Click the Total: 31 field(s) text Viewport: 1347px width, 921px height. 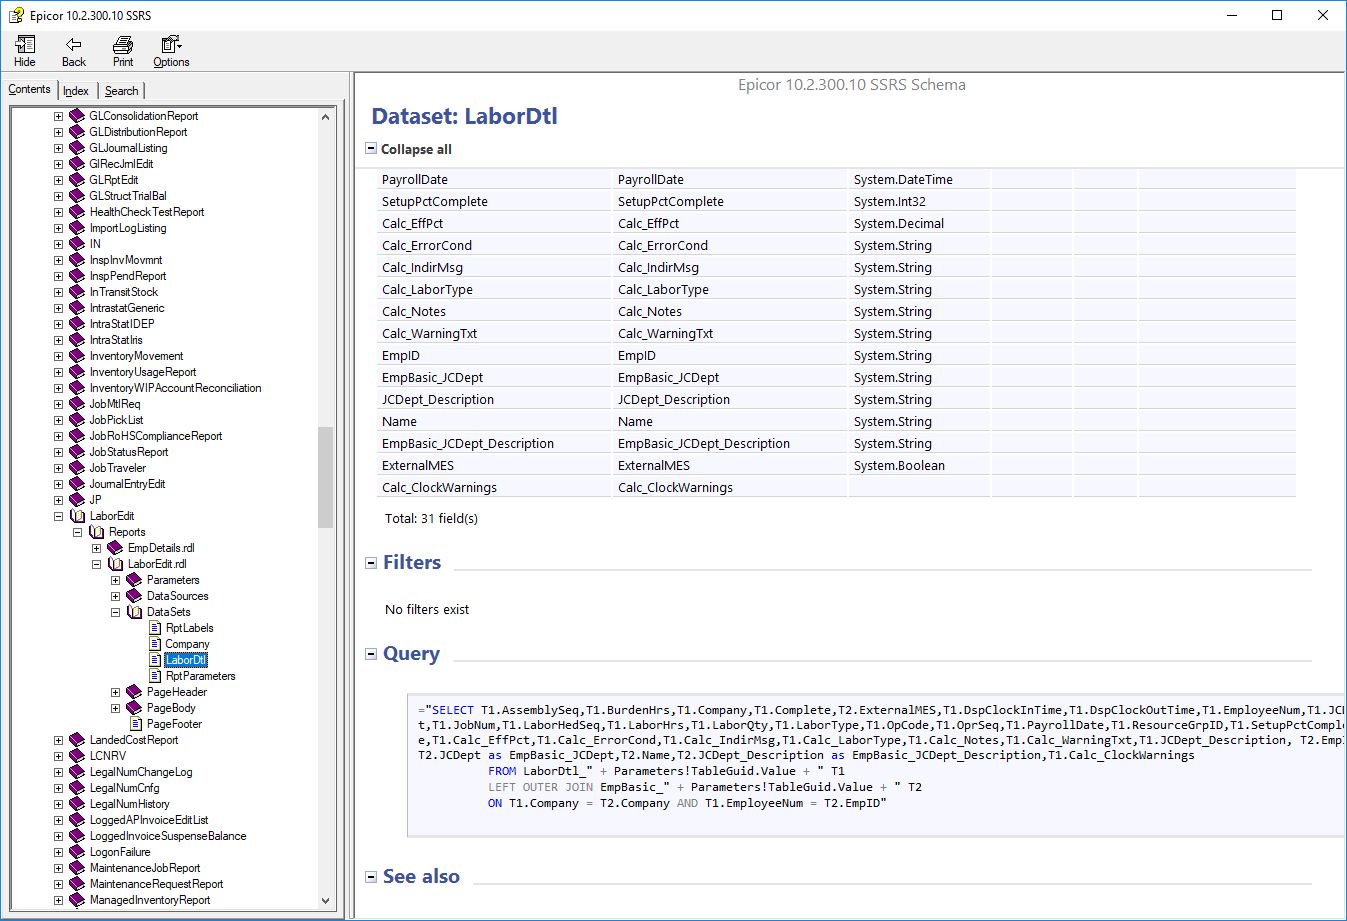(x=431, y=519)
